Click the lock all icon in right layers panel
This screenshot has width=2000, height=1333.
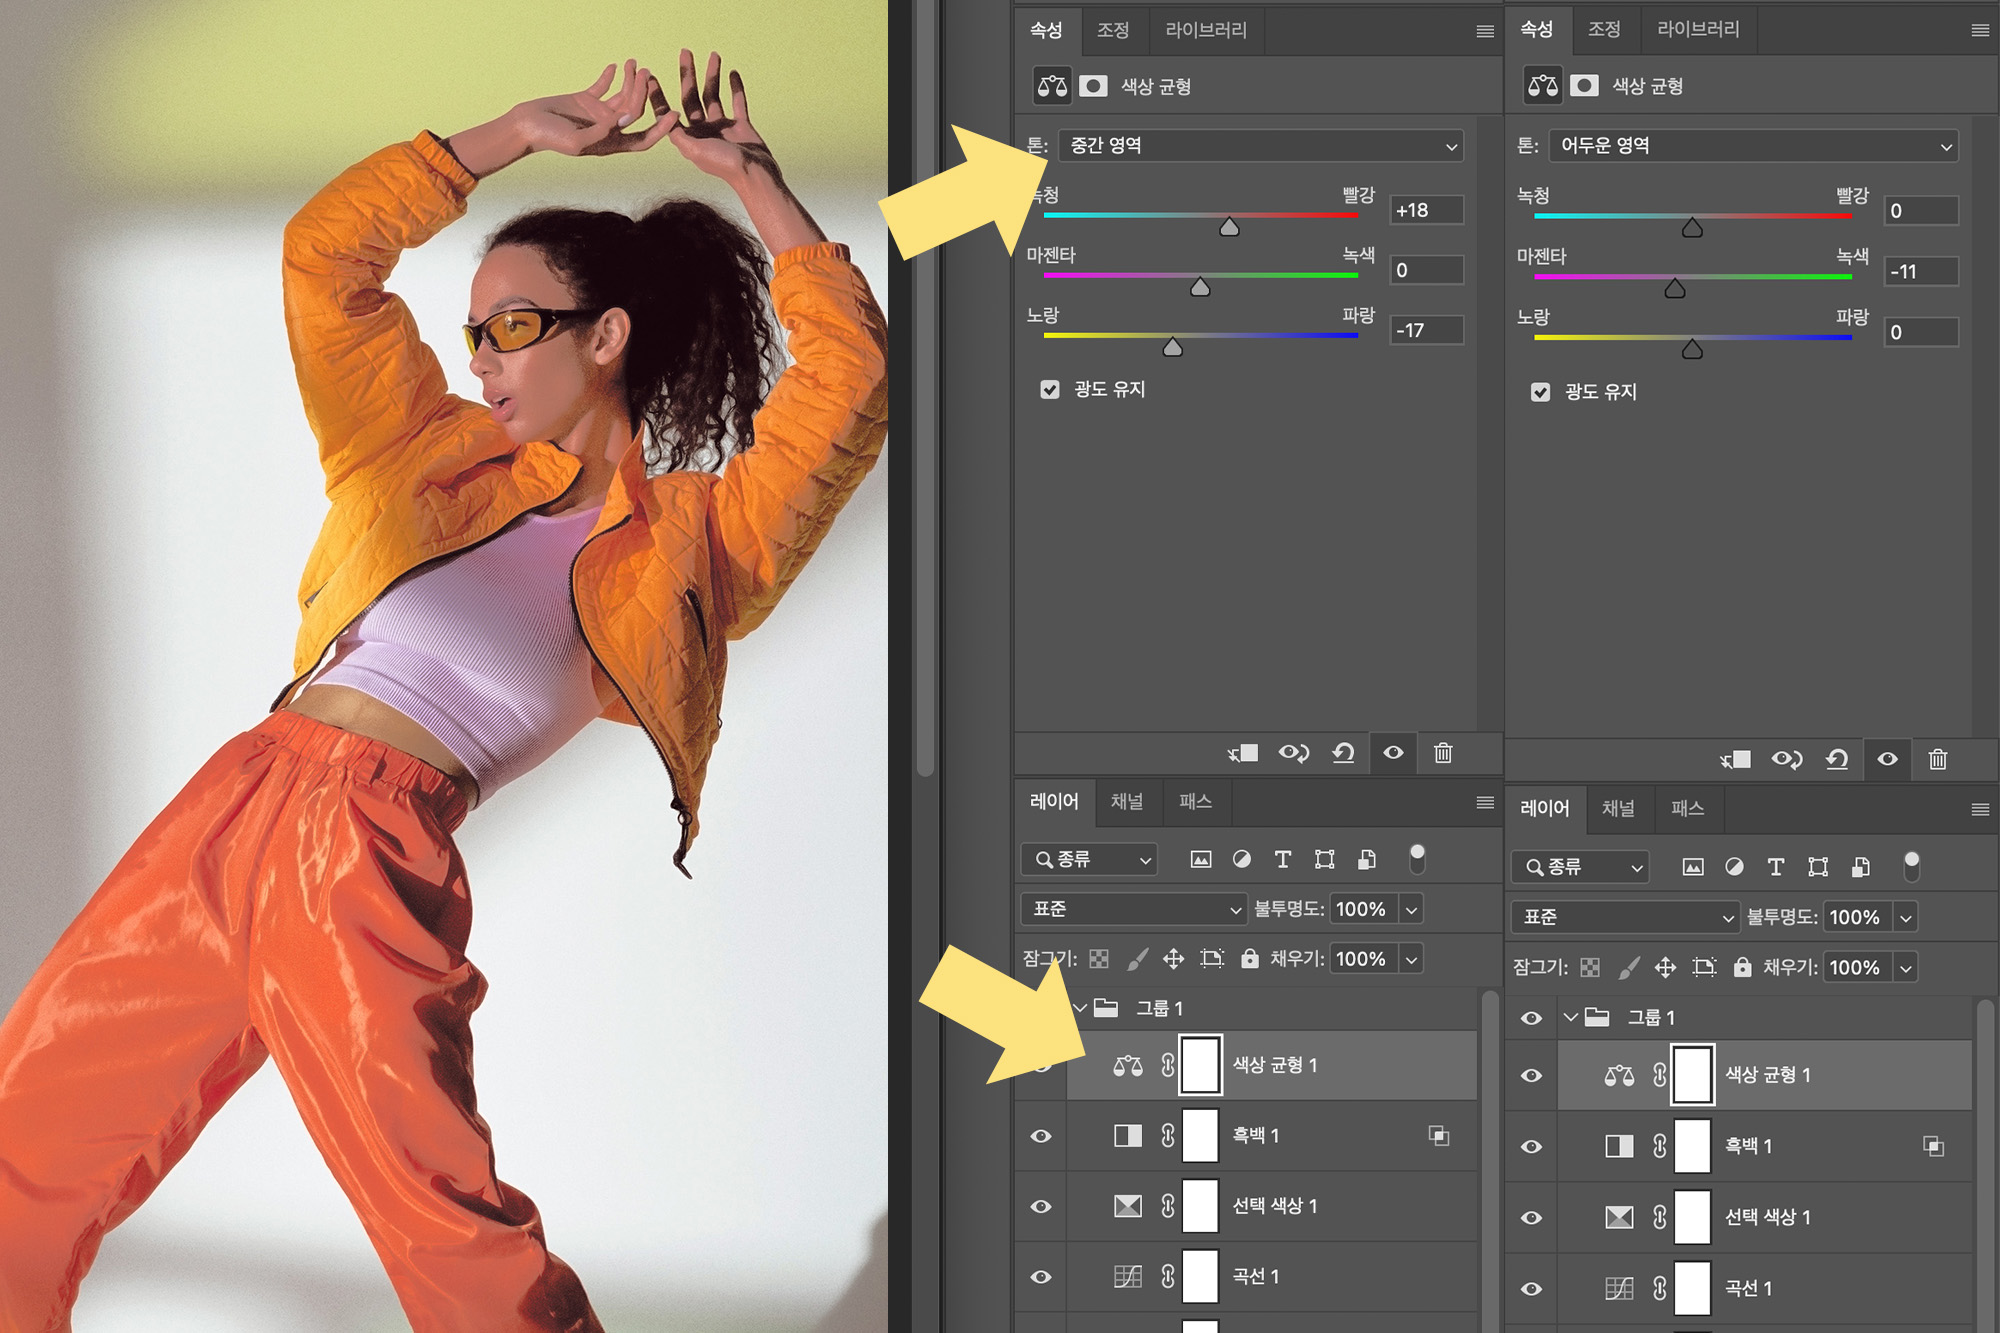click(x=1742, y=967)
